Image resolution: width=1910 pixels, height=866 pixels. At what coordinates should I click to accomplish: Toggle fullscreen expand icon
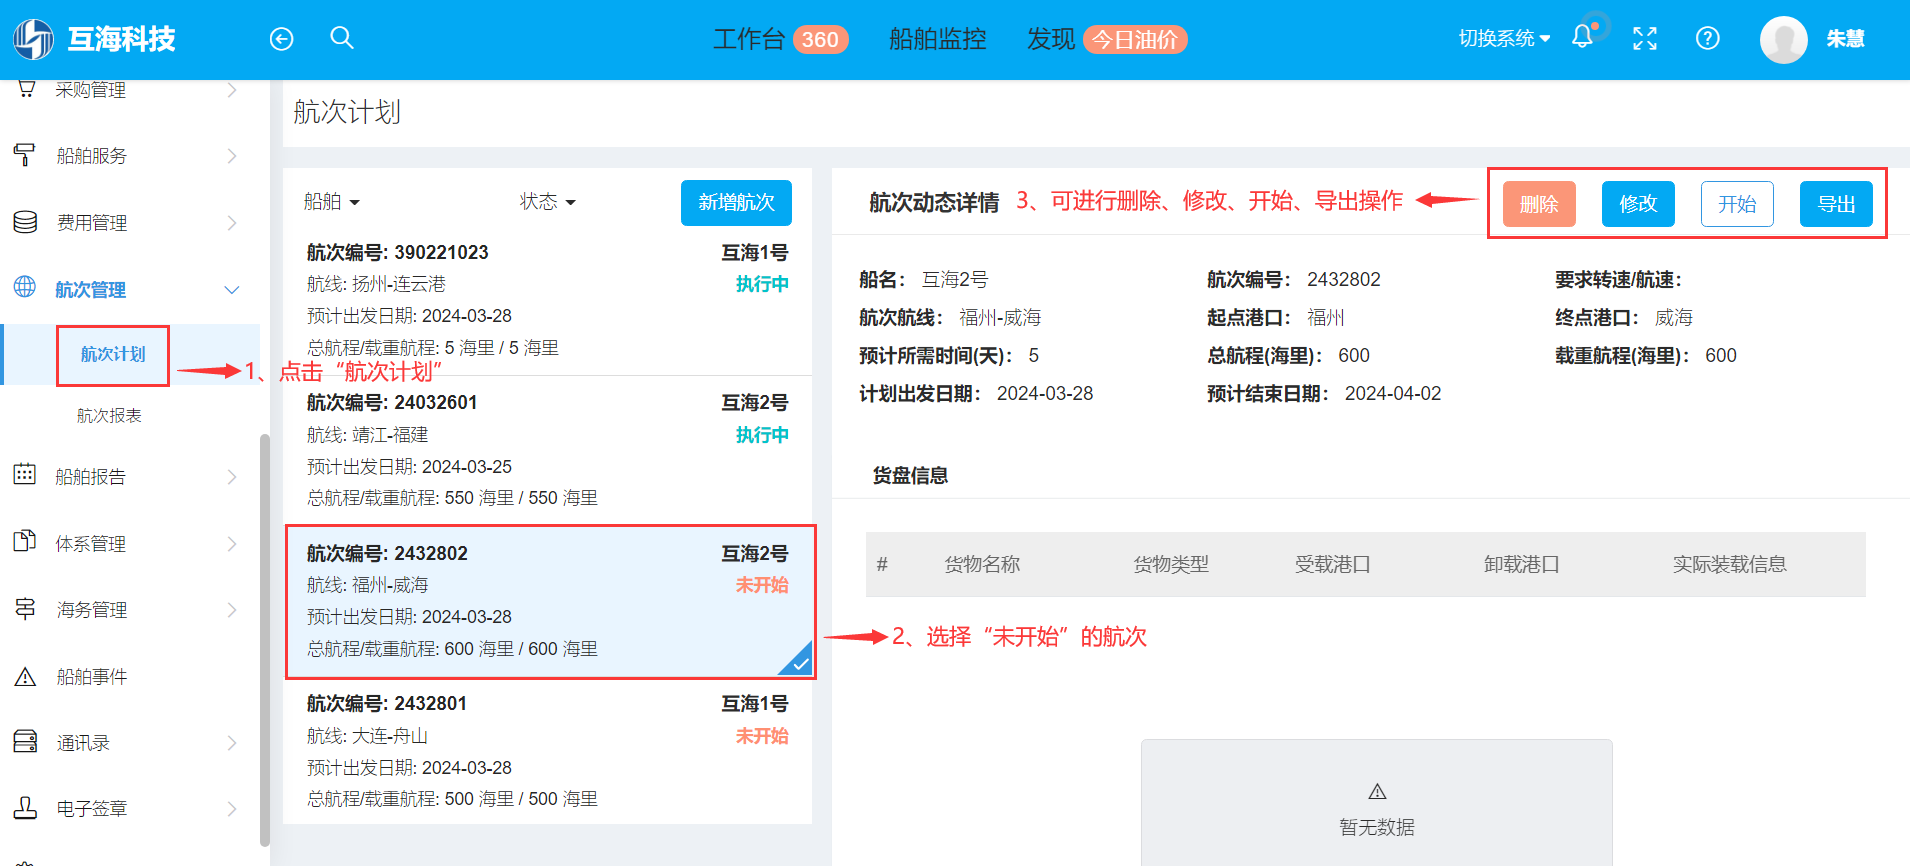(x=1645, y=39)
